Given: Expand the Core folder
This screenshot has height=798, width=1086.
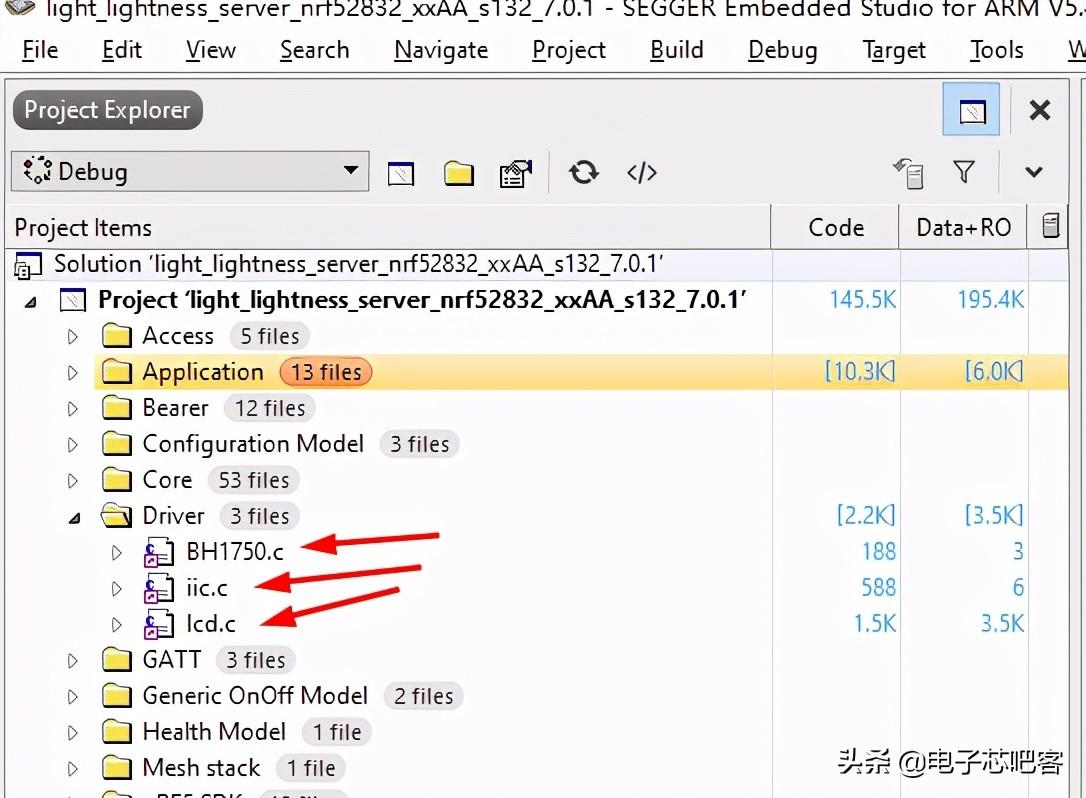Looking at the screenshot, I should pos(73,481).
